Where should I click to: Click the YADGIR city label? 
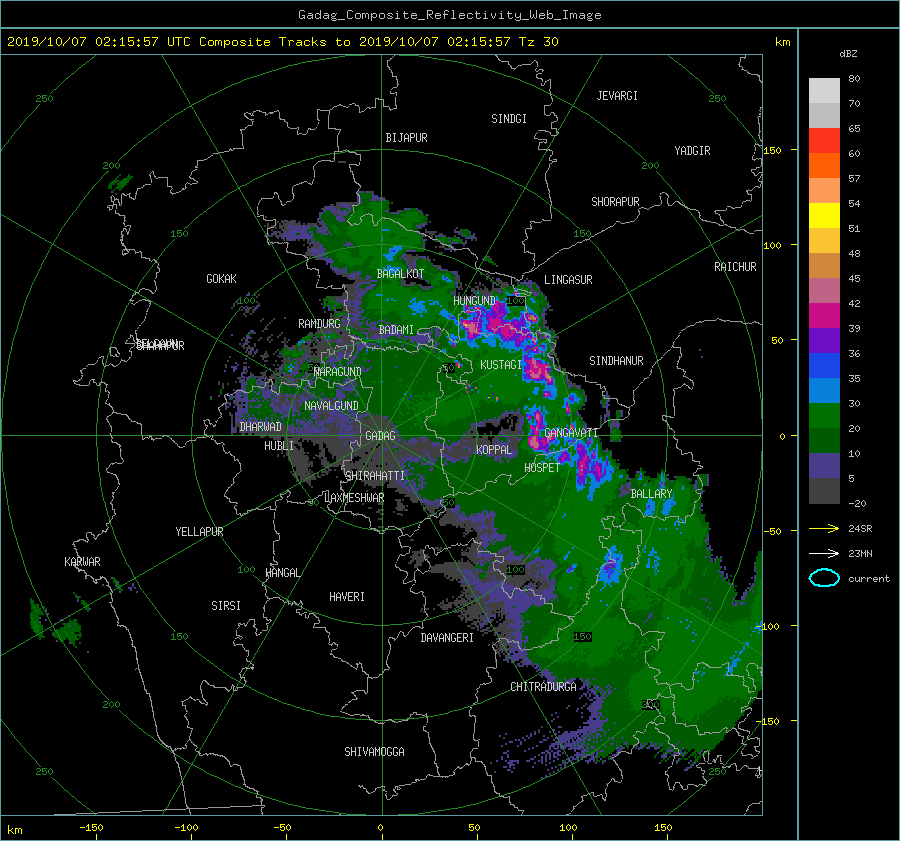point(692,151)
